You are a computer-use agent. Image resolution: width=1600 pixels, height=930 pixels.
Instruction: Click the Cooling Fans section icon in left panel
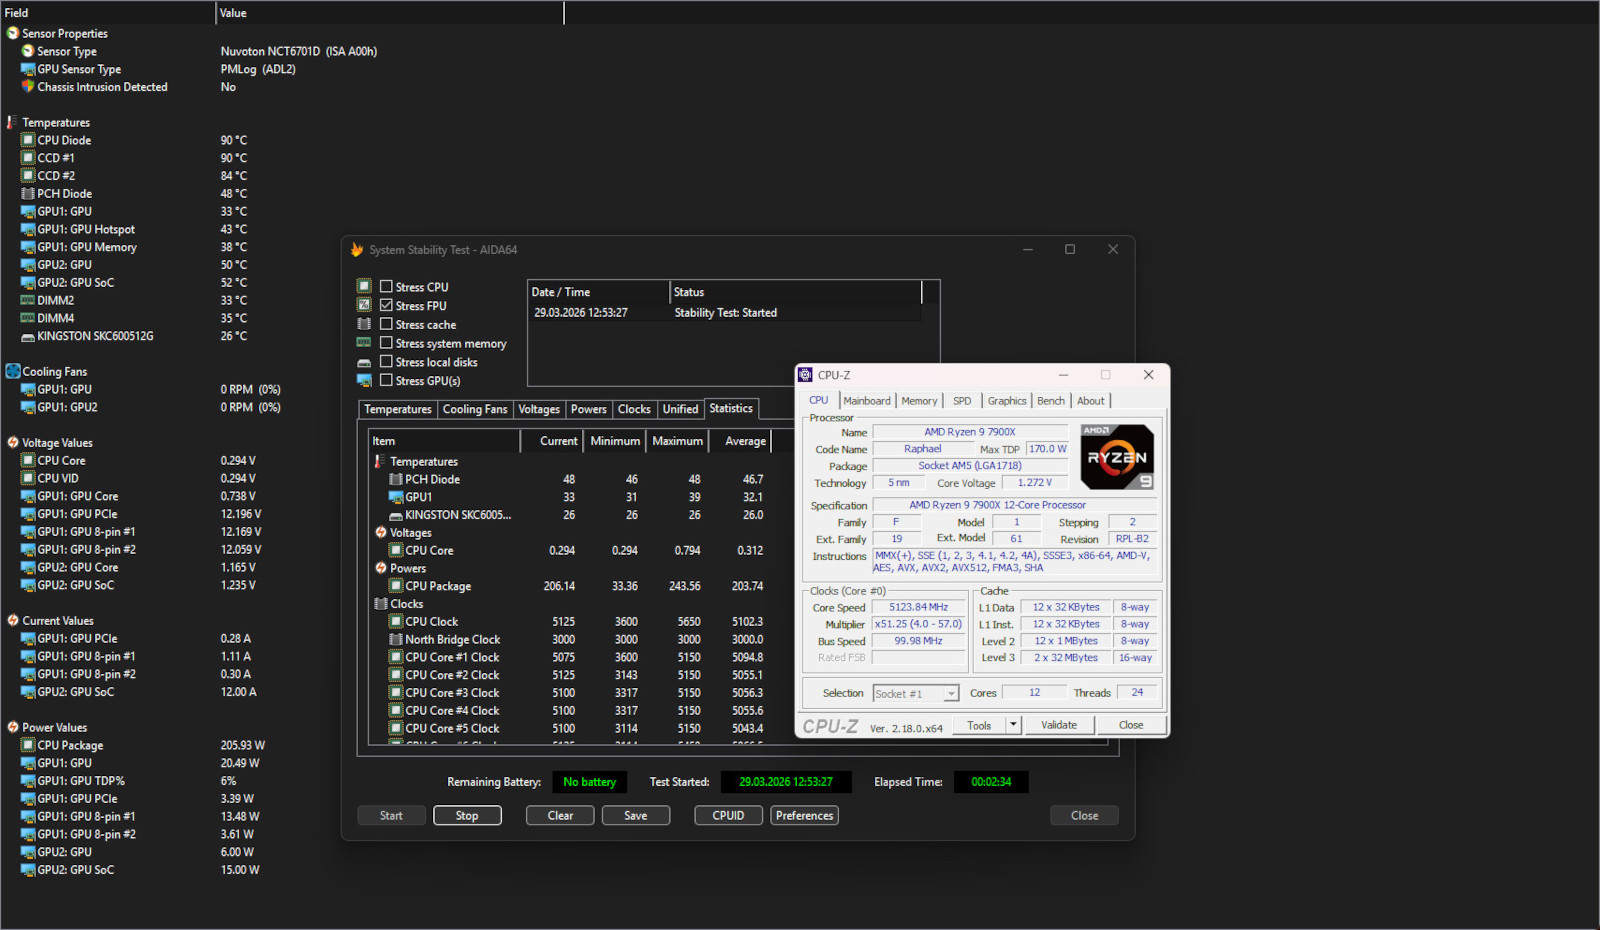(13, 371)
